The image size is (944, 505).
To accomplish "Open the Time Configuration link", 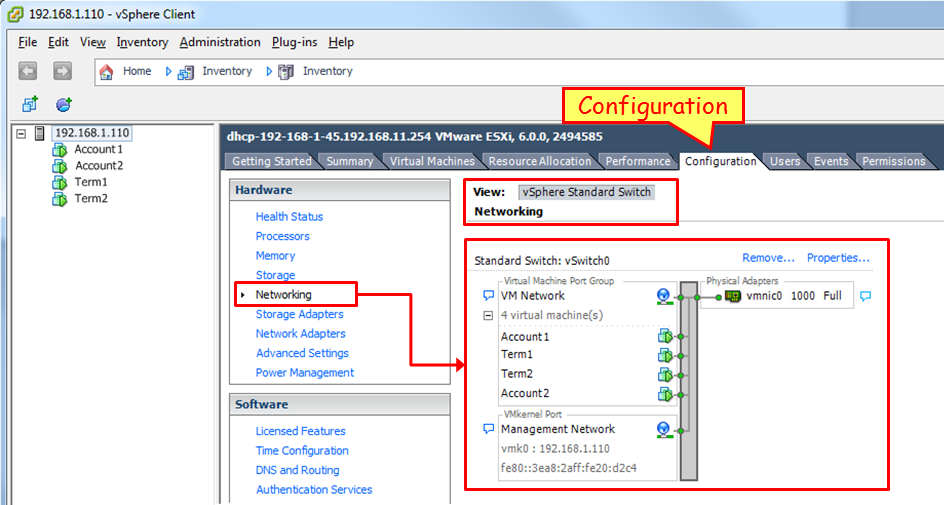I will click(302, 450).
